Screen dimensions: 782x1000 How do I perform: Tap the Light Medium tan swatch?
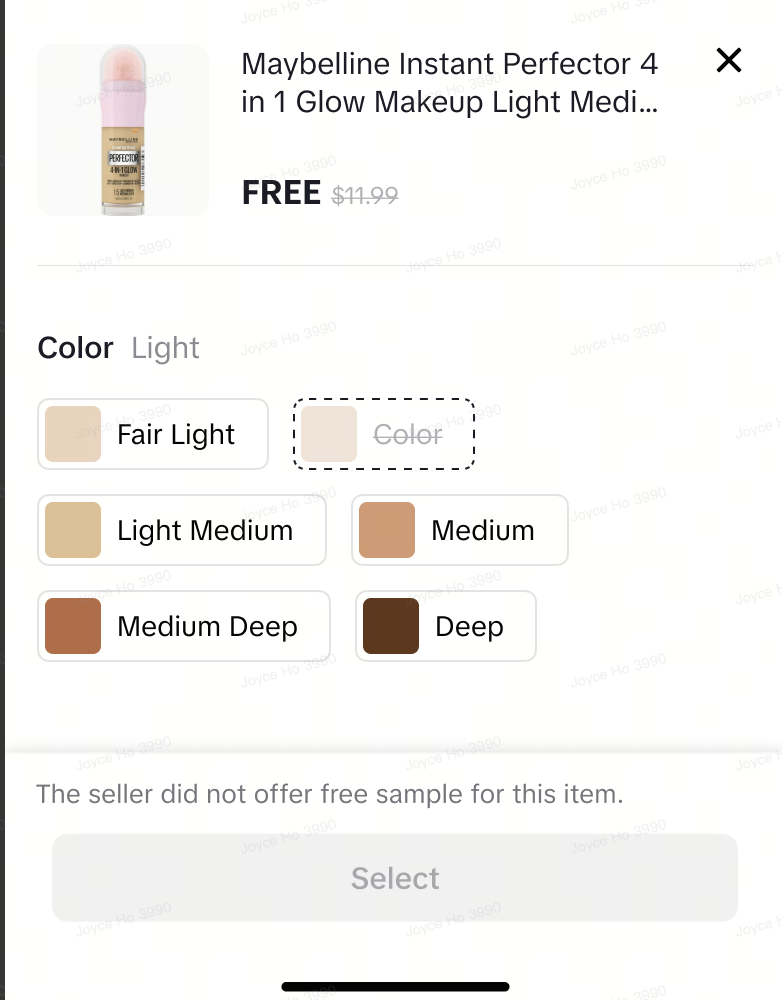coord(73,530)
